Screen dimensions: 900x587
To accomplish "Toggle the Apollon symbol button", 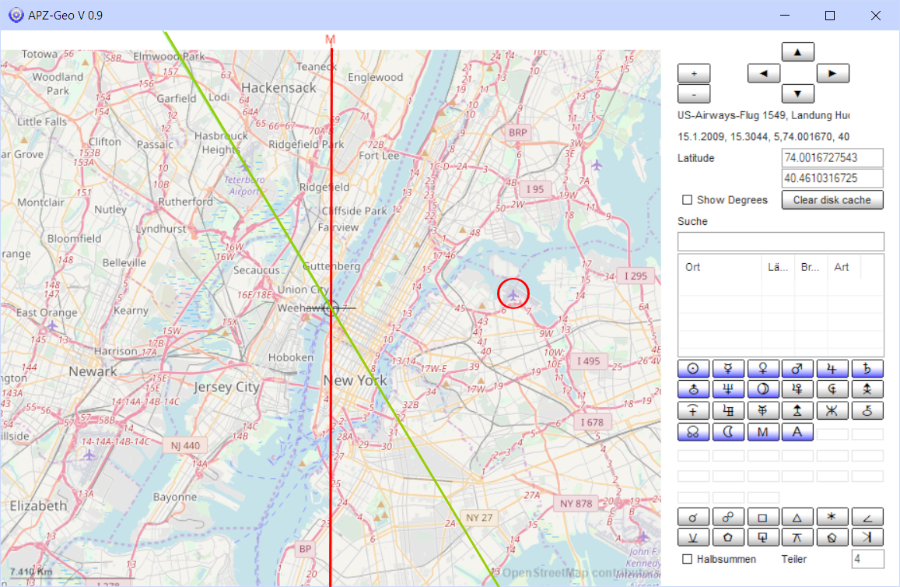I will click(728, 411).
